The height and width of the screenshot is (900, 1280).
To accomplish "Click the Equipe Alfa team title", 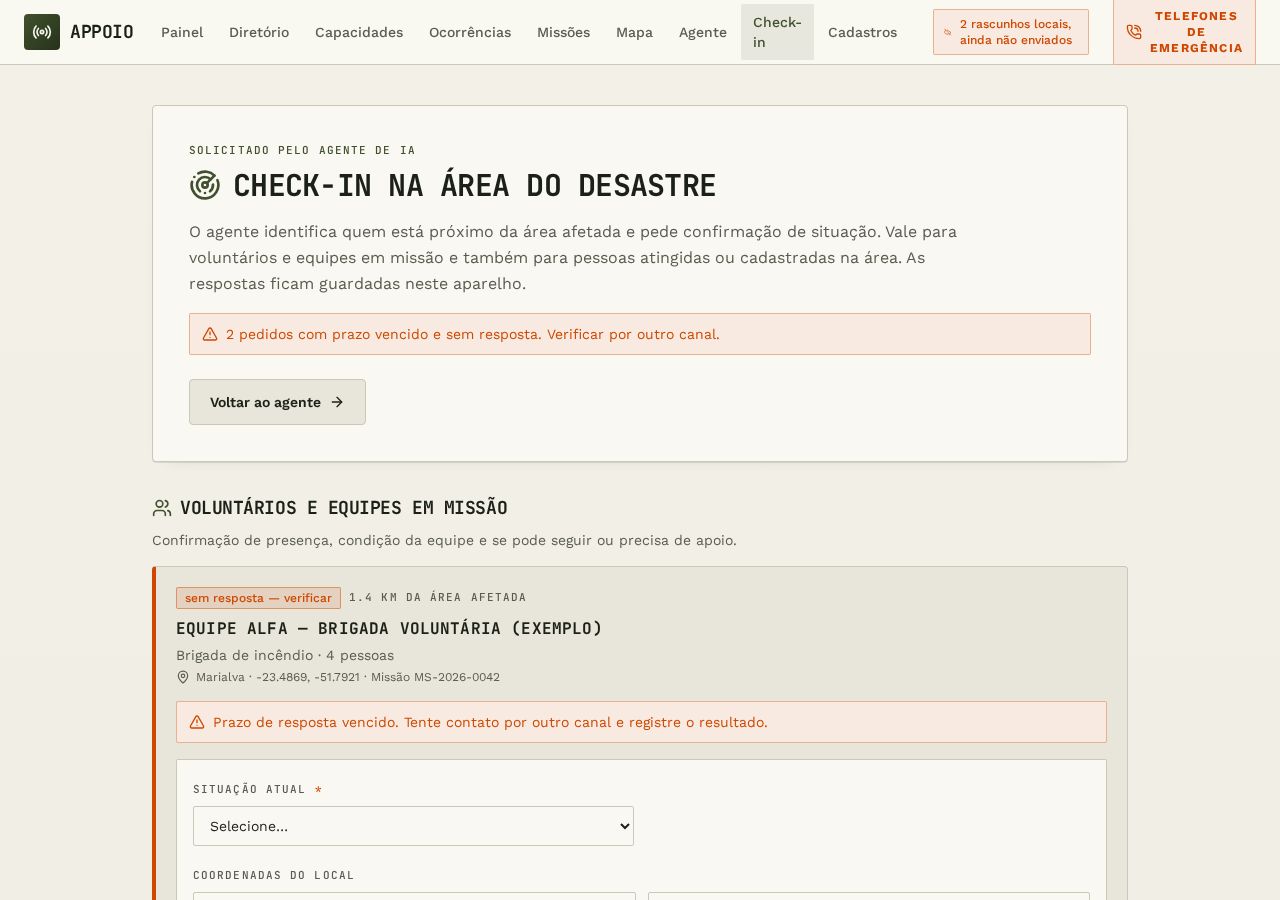I will [x=390, y=628].
